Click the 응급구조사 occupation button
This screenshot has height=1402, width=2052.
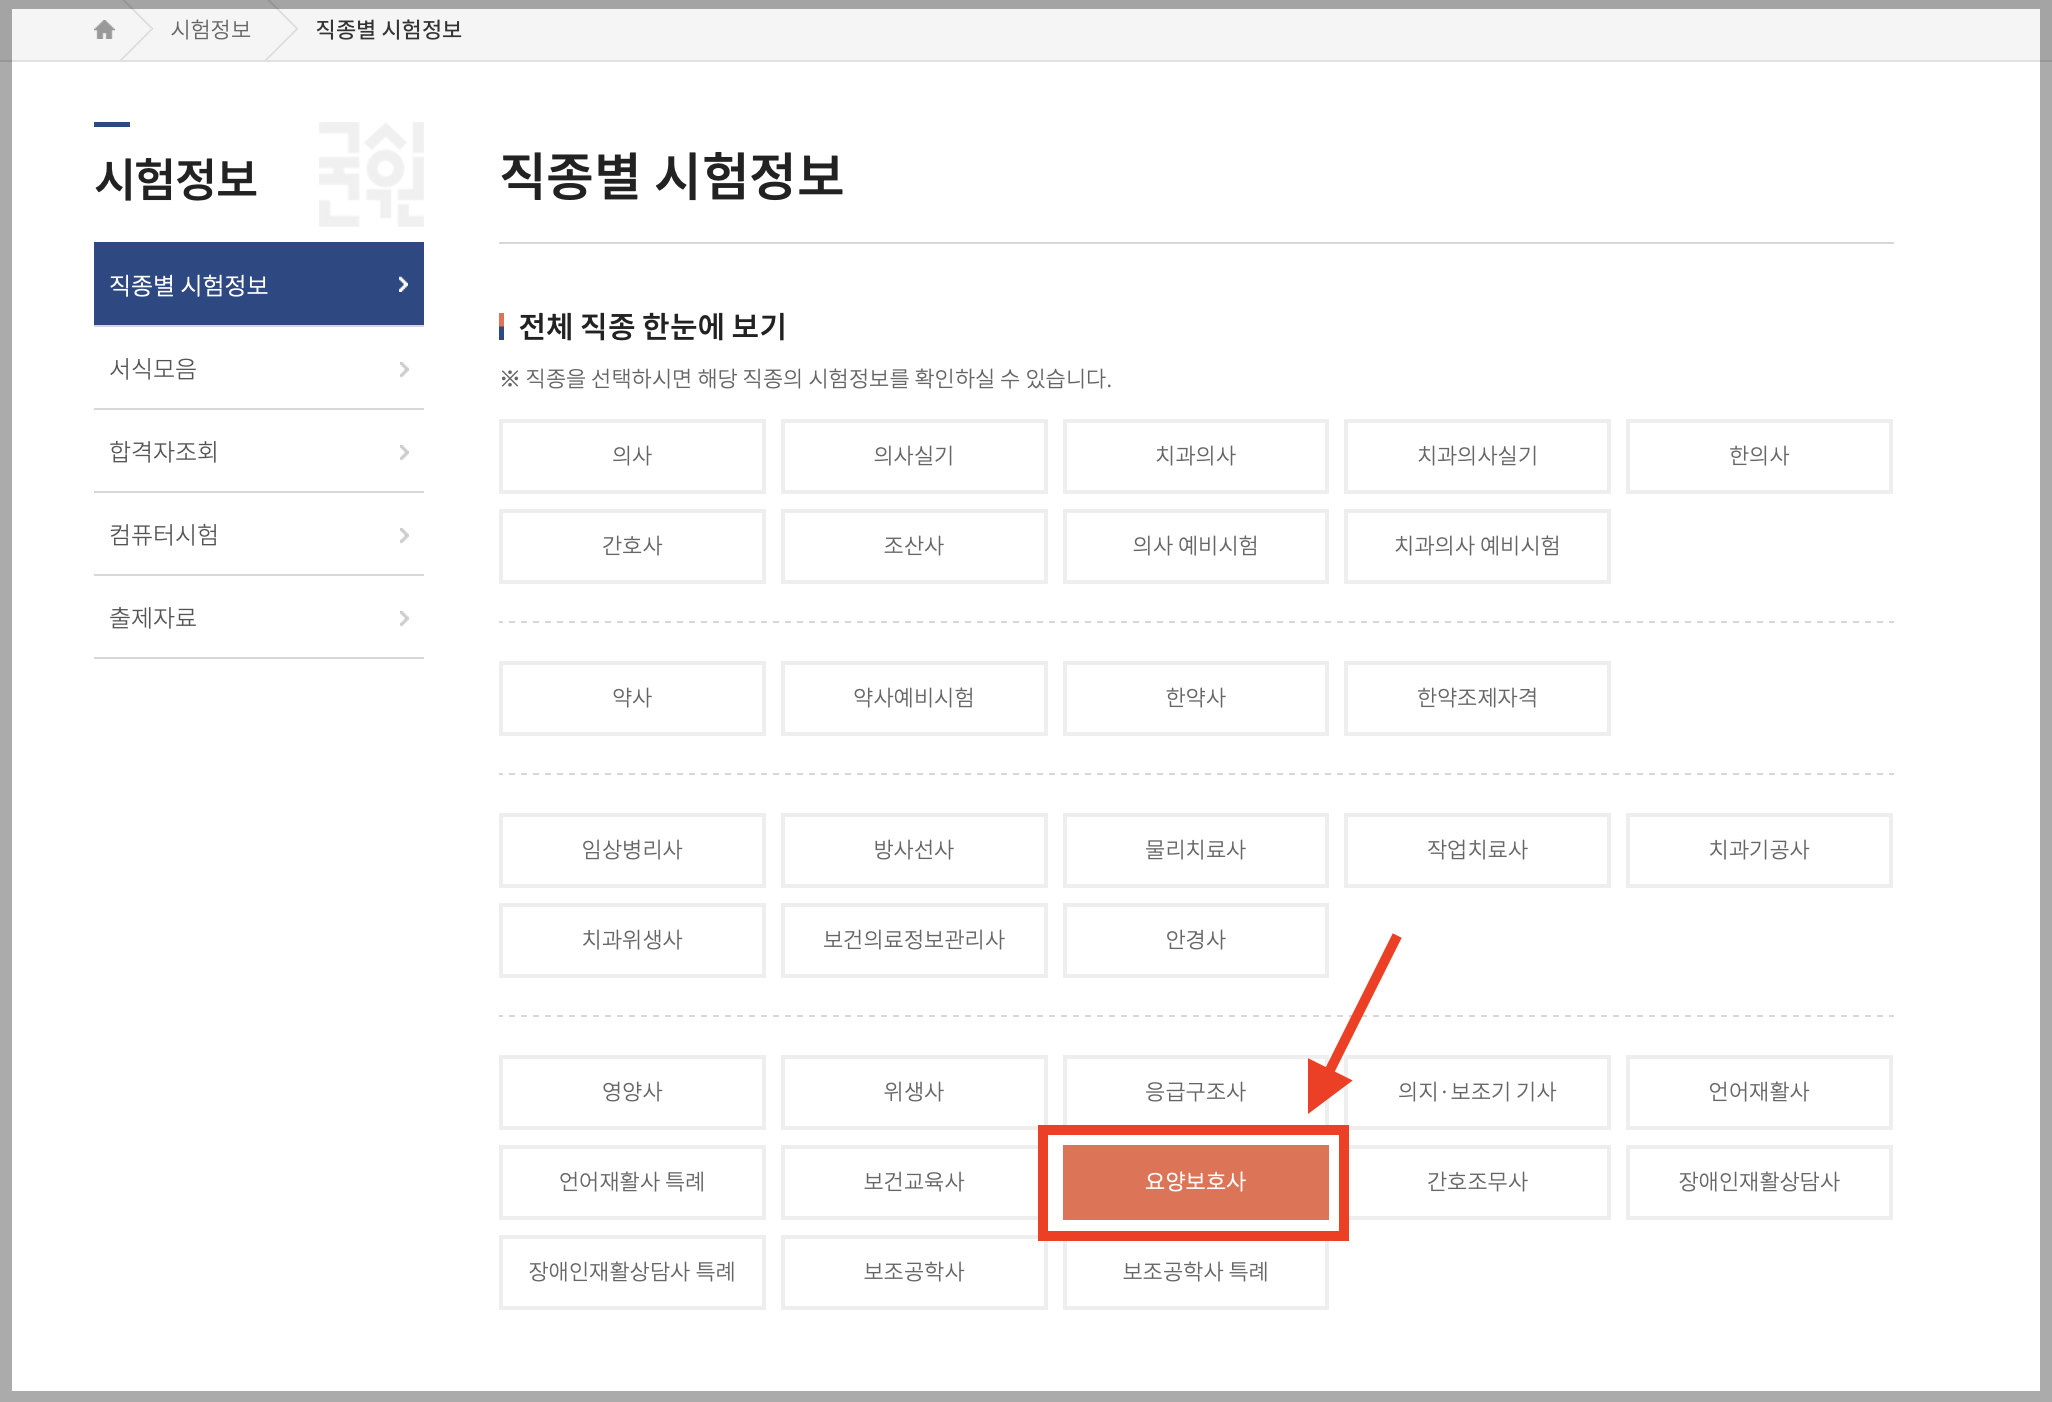(1195, 1092)
